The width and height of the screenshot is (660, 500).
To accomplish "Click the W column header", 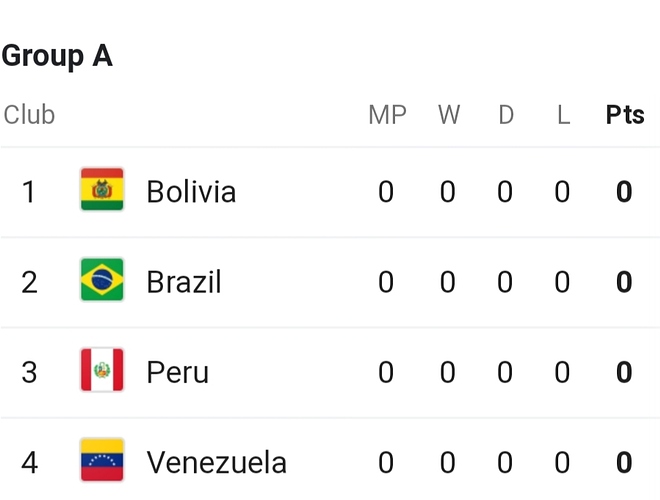I will click(x=449, y=114).
